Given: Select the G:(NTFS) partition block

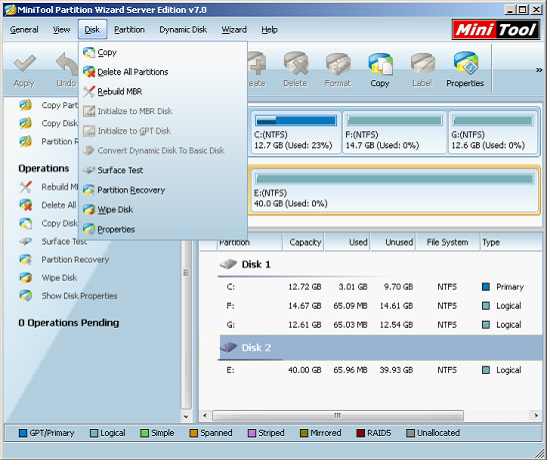Looking at the screenshot, I should coord(493,132).
